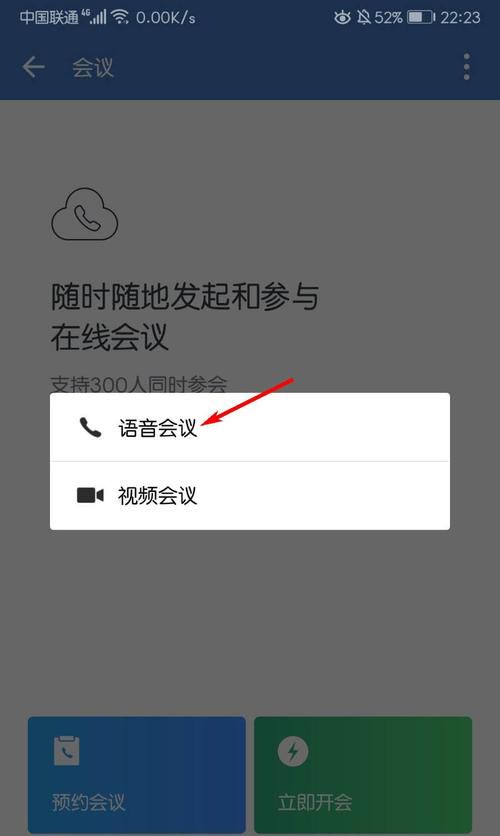Select 语音会议 menu option
This screenshot has width=500, height=836.
[x=249, y=427]
